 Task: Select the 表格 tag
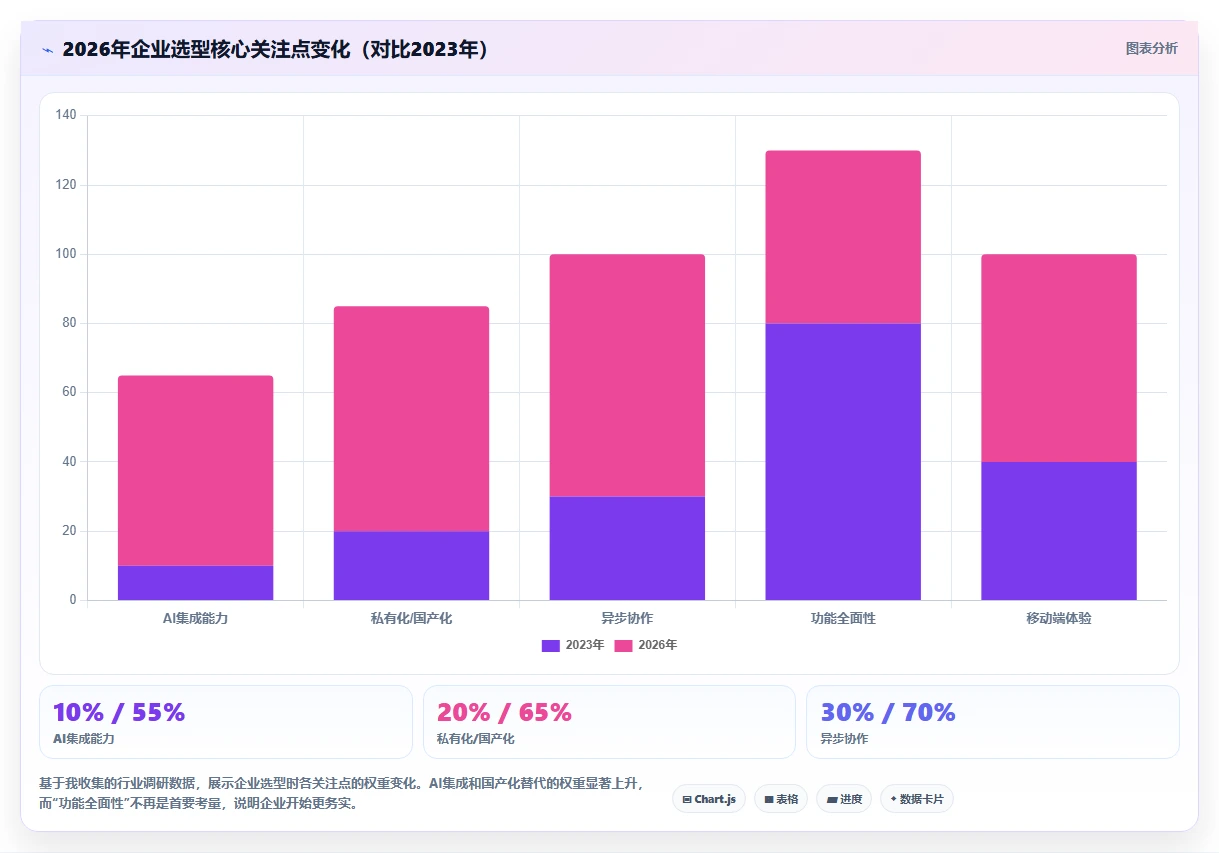point(781,799)
